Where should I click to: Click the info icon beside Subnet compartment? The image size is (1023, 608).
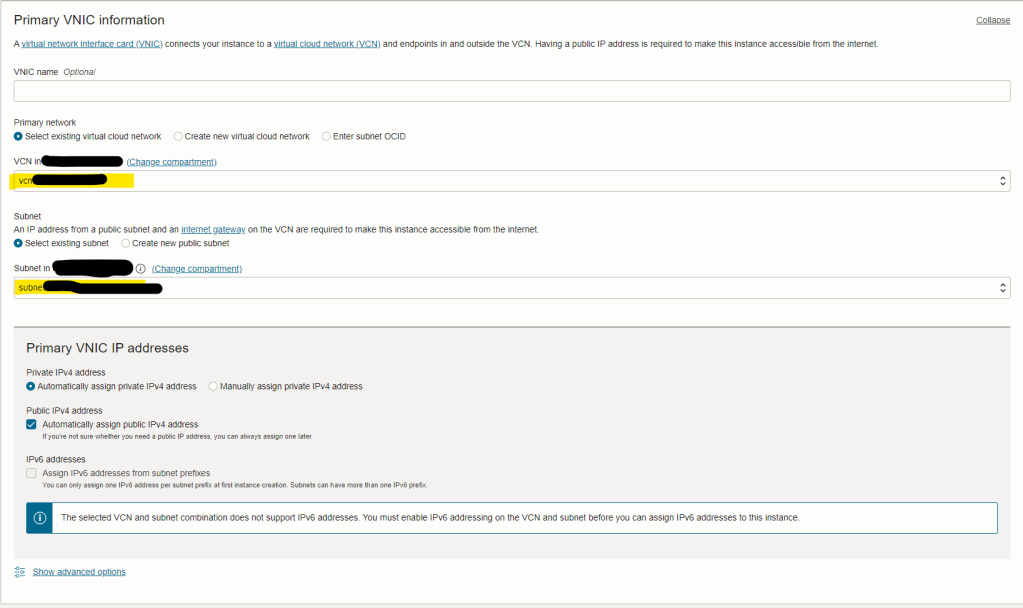point(141,269)
